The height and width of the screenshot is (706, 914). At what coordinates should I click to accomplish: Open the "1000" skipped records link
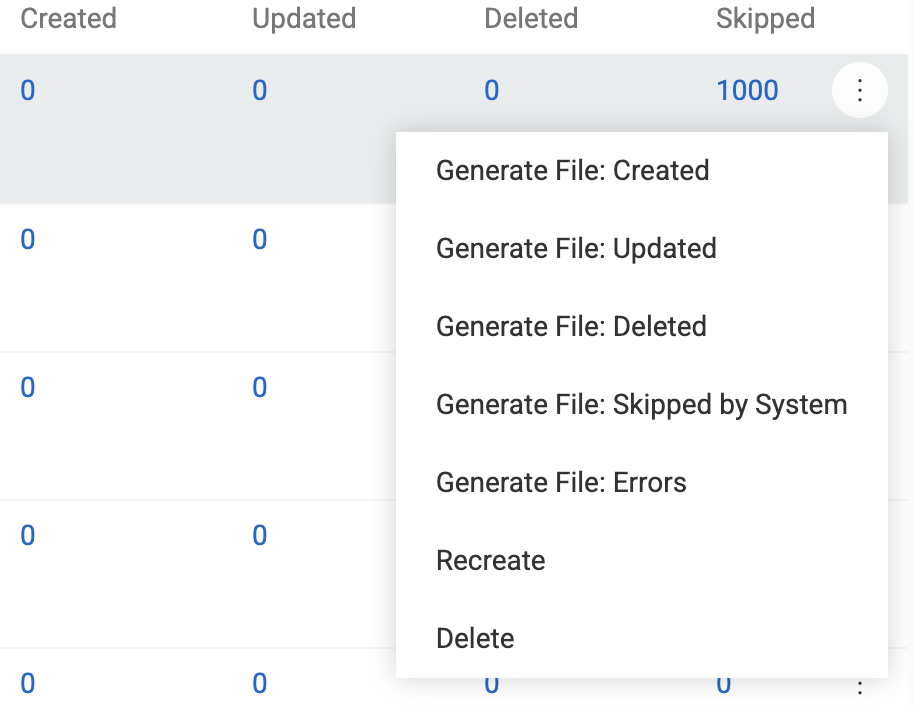pyautogui.click(x=748, y=89)
